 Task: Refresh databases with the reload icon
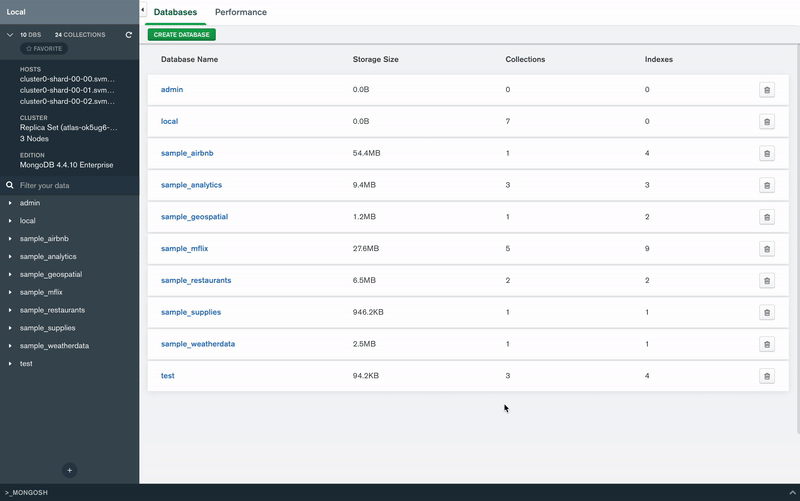click(x=129, y=35)
